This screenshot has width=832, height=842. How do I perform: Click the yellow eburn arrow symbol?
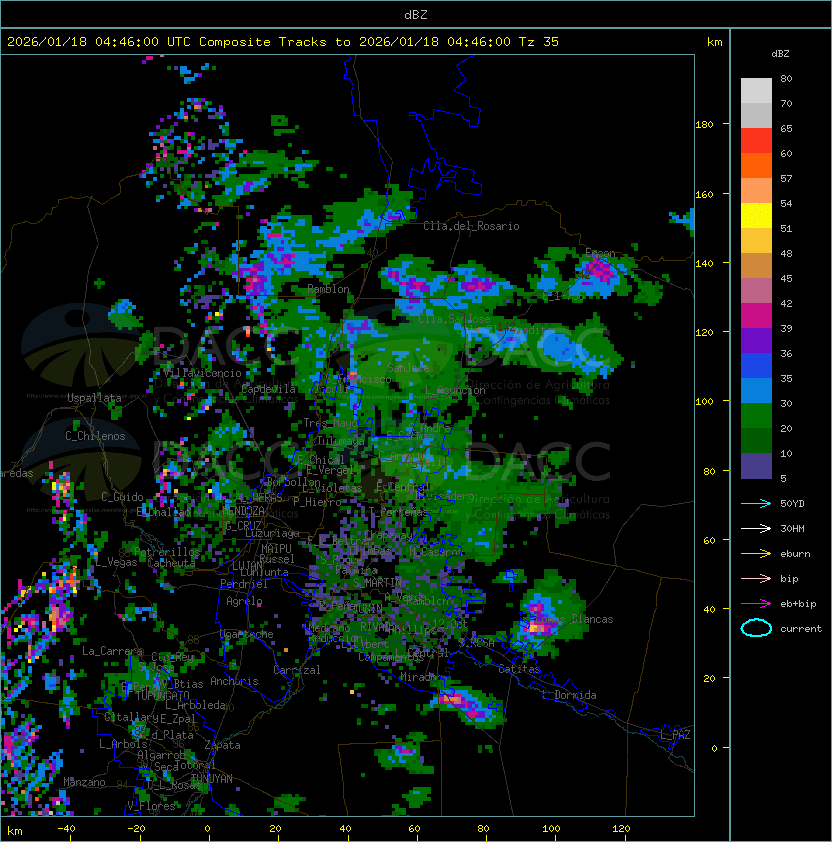(x=756, y=554)
